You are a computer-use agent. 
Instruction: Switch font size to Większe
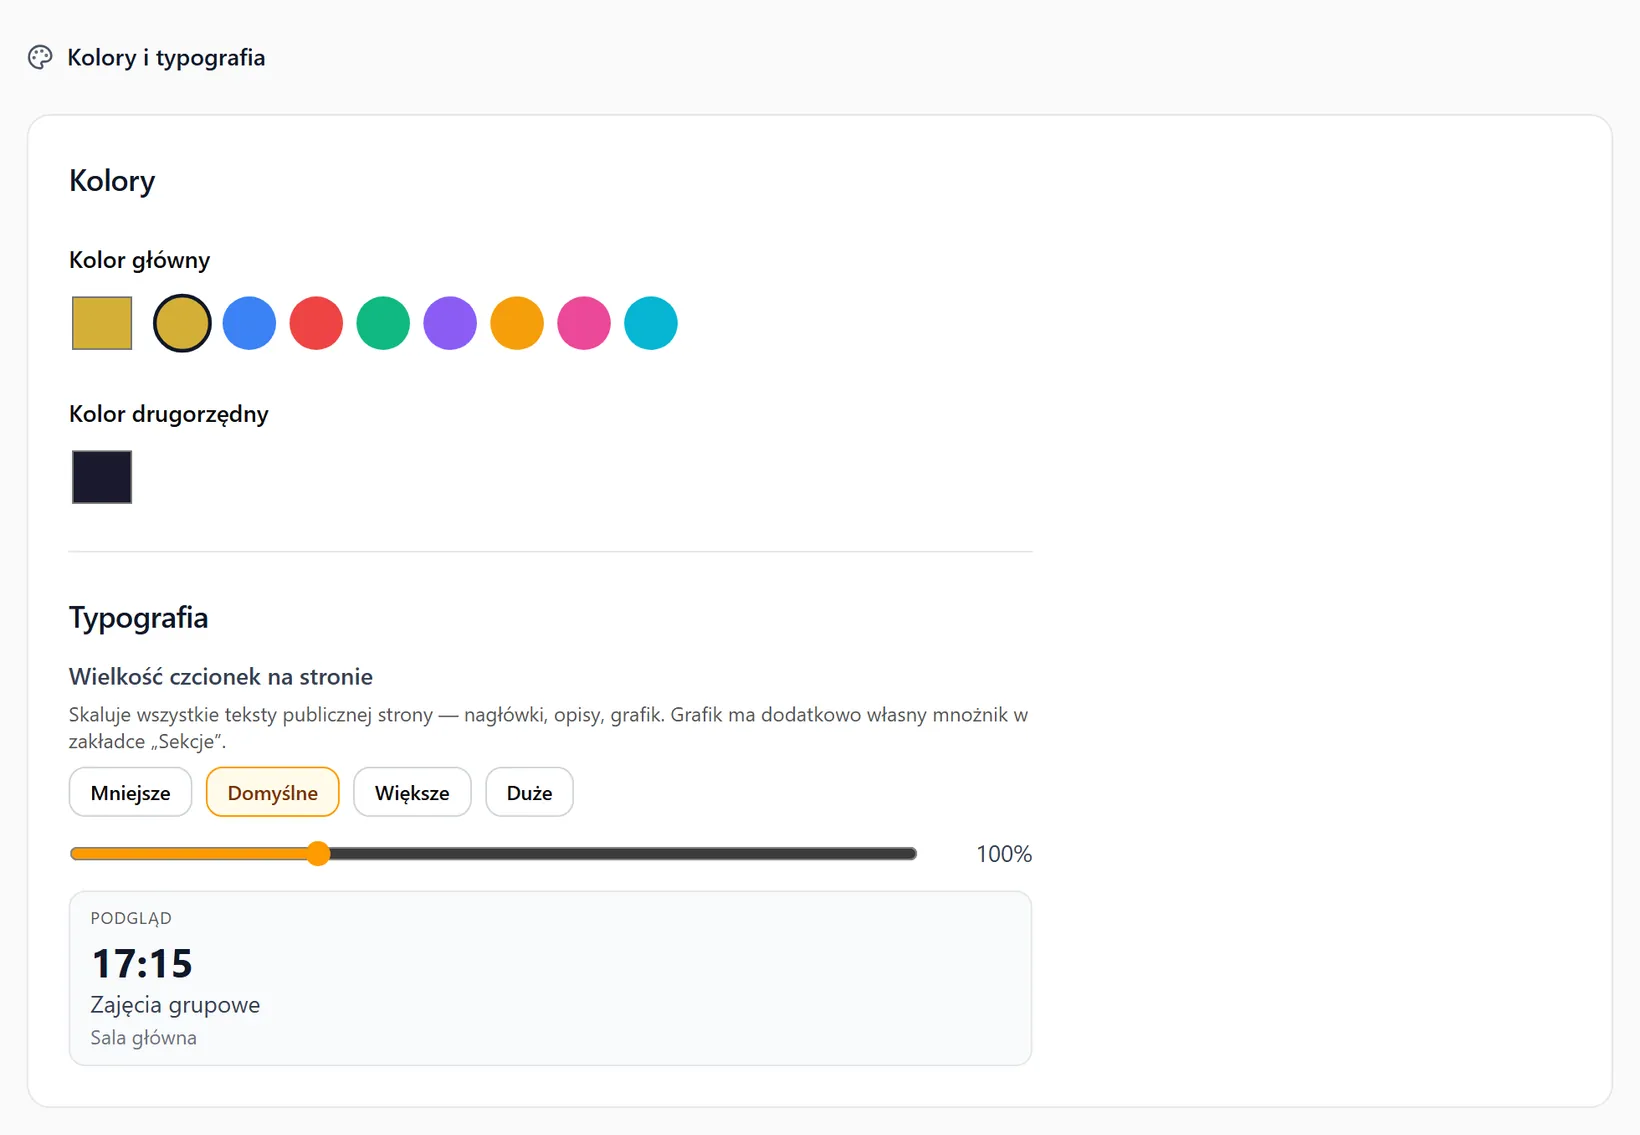(412, 792)
